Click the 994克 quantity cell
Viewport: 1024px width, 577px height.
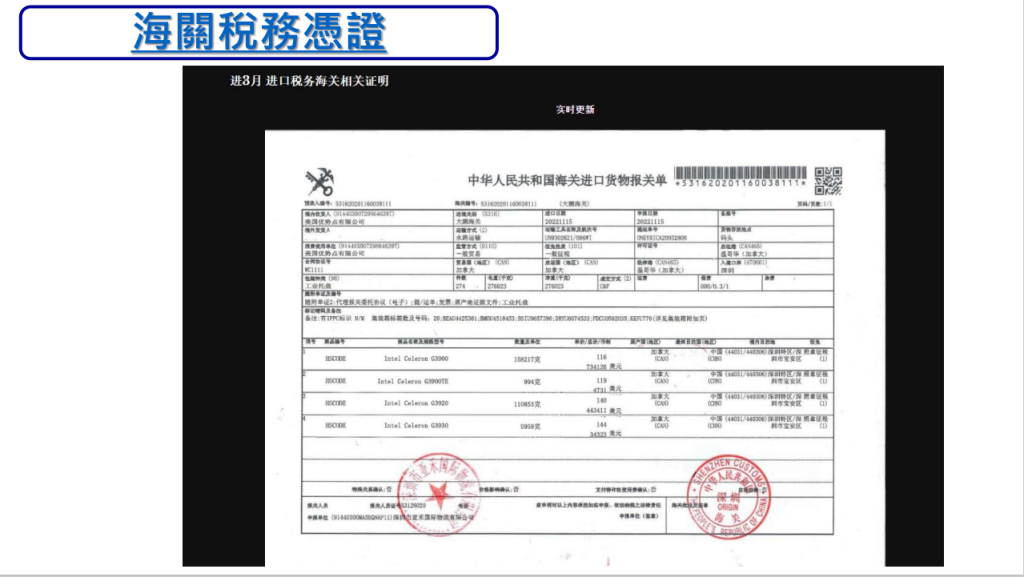click(x=530, y=382)
